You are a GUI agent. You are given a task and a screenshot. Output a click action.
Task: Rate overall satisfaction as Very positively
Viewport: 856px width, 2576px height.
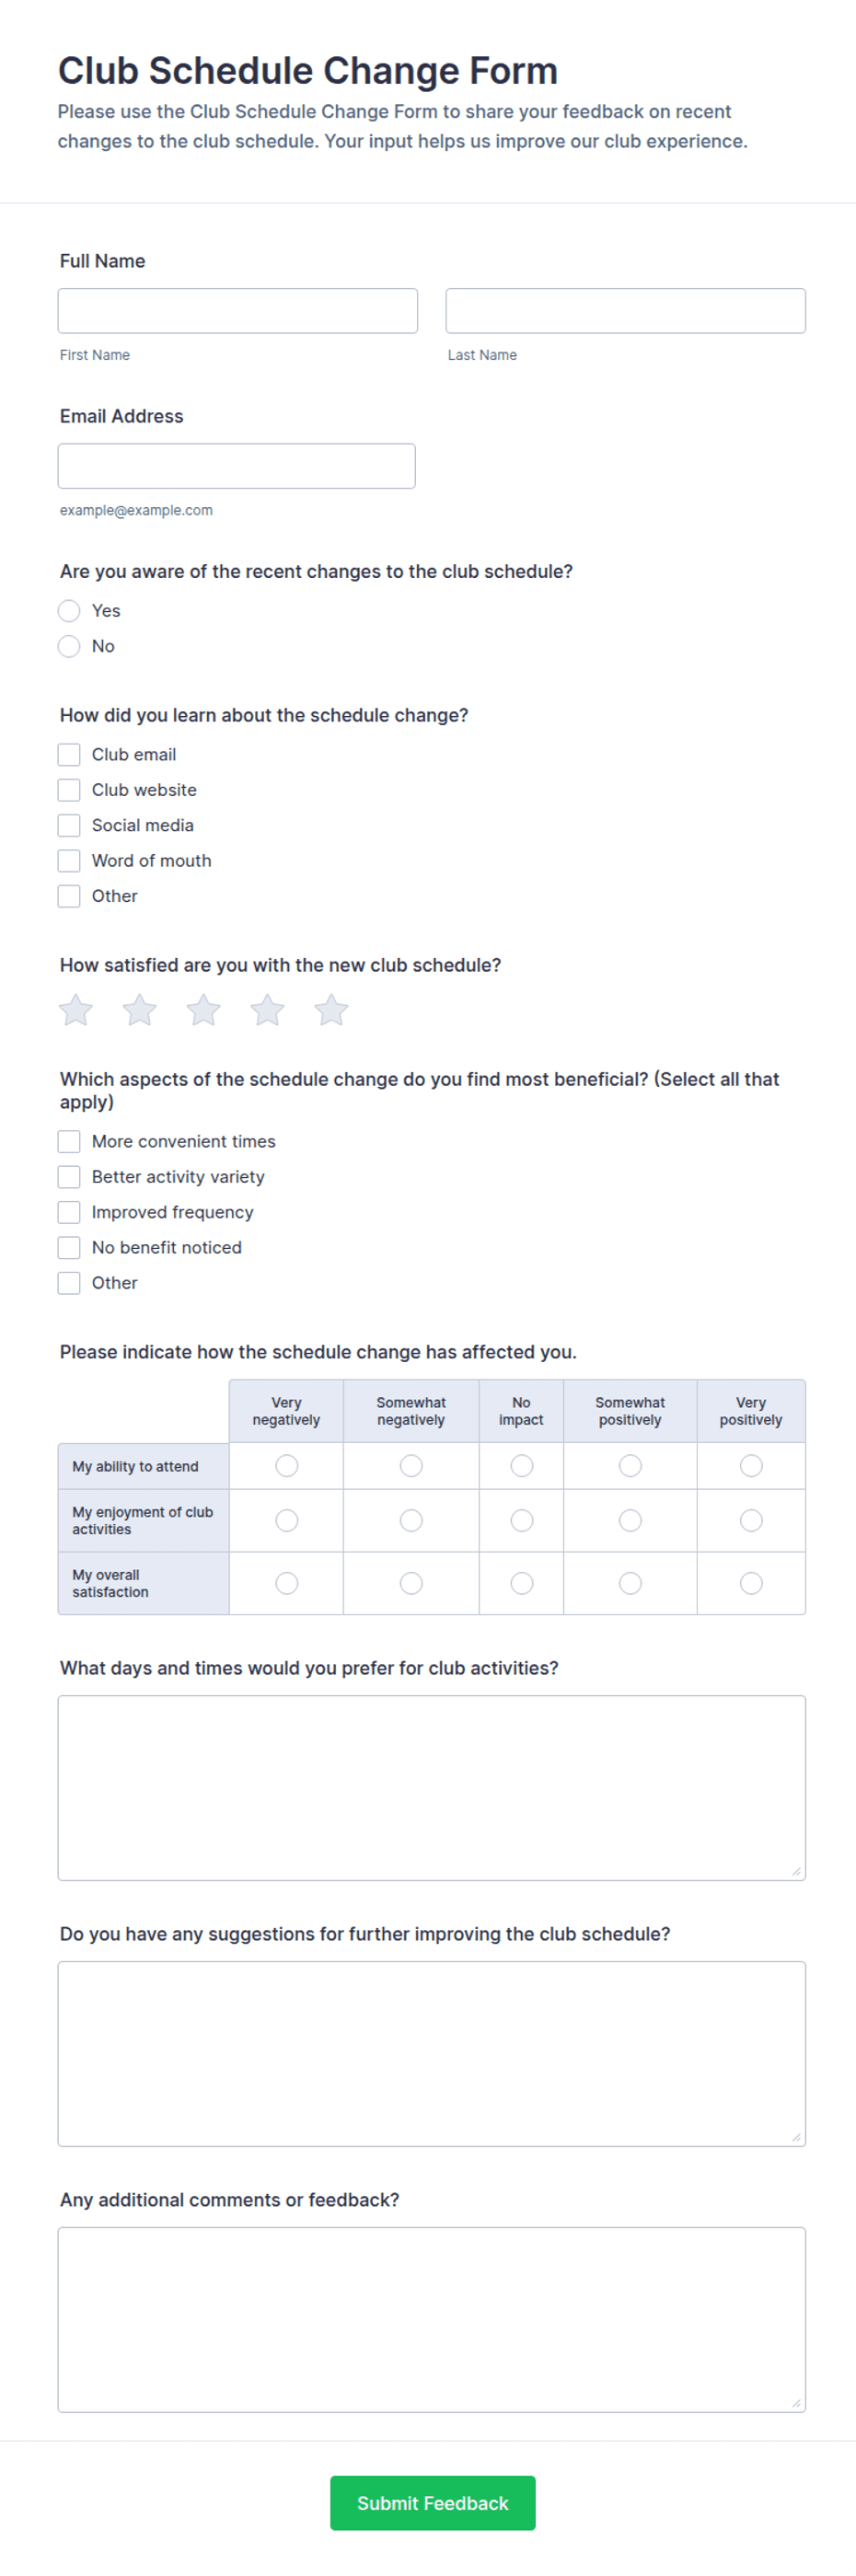751,1584
